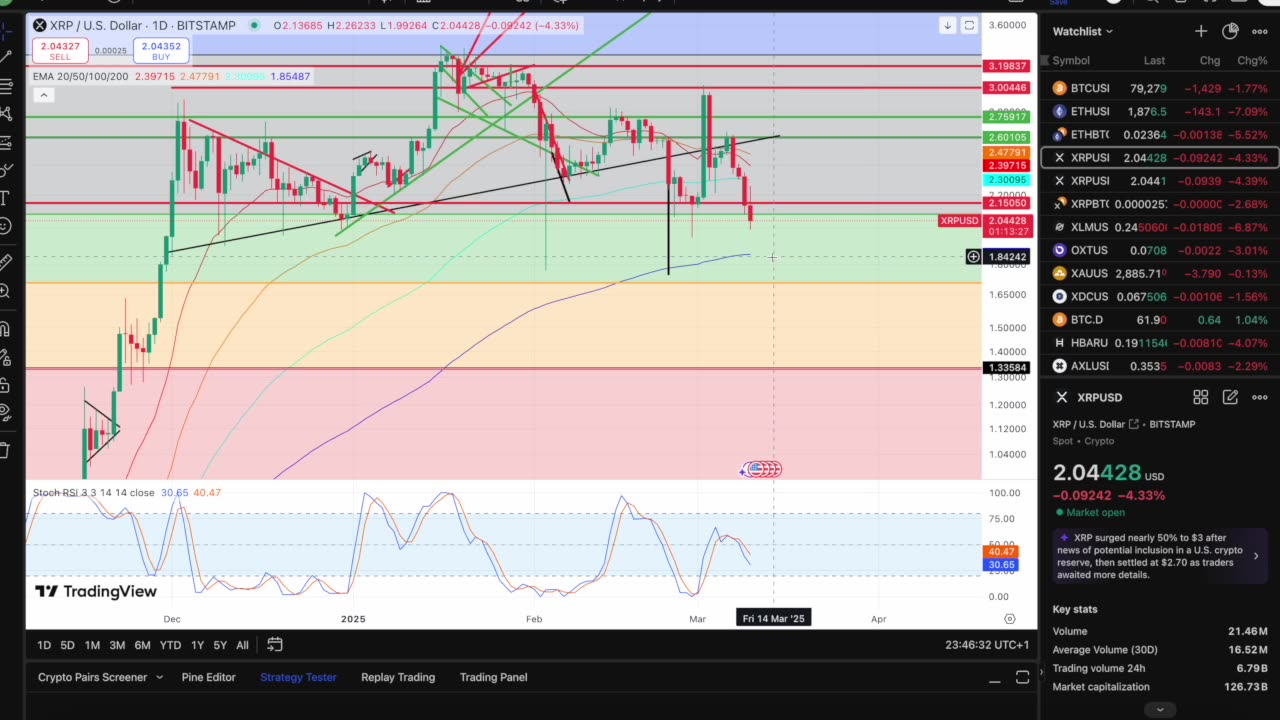Open the Crypto Pairs Screener dropdown
The height and width of the screenshot is (720, 1280).
(100, 677)
